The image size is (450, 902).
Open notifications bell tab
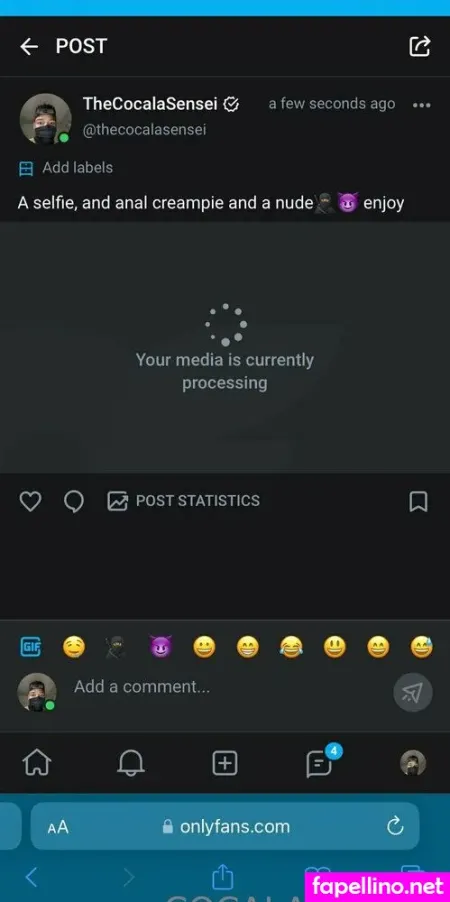point(131,763)
